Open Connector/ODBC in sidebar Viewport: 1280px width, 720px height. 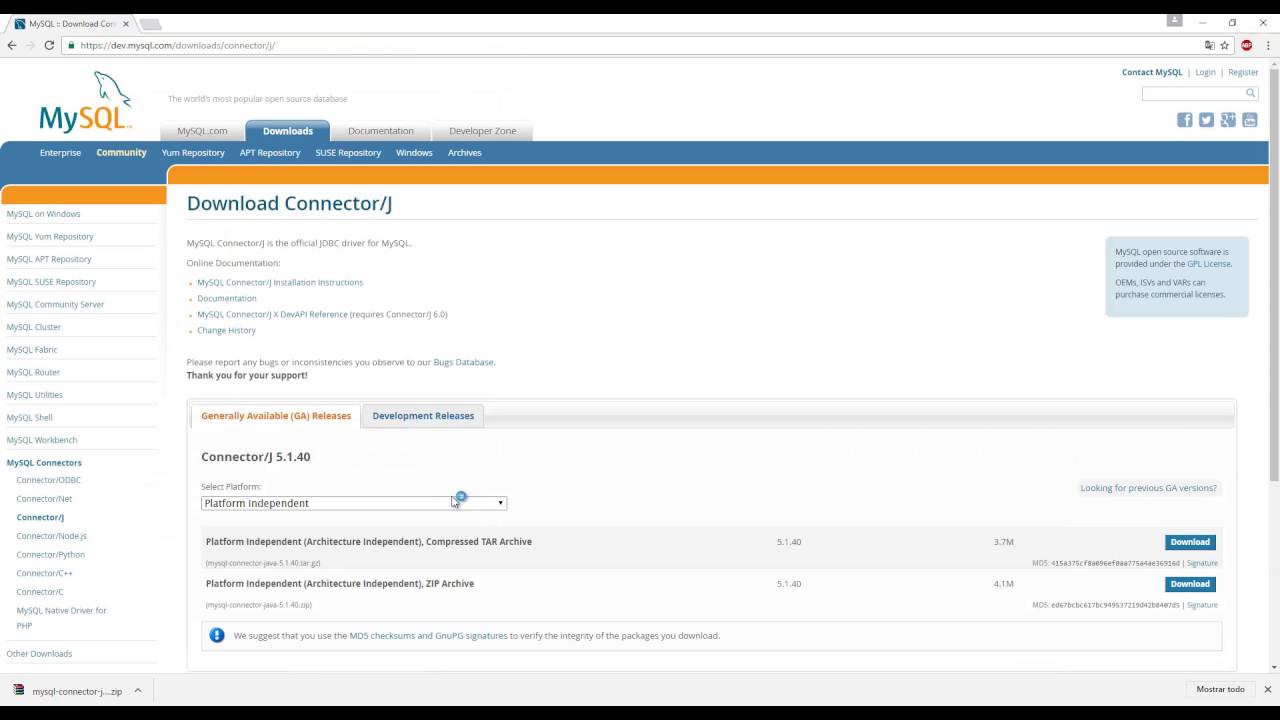tap(48, 480)
